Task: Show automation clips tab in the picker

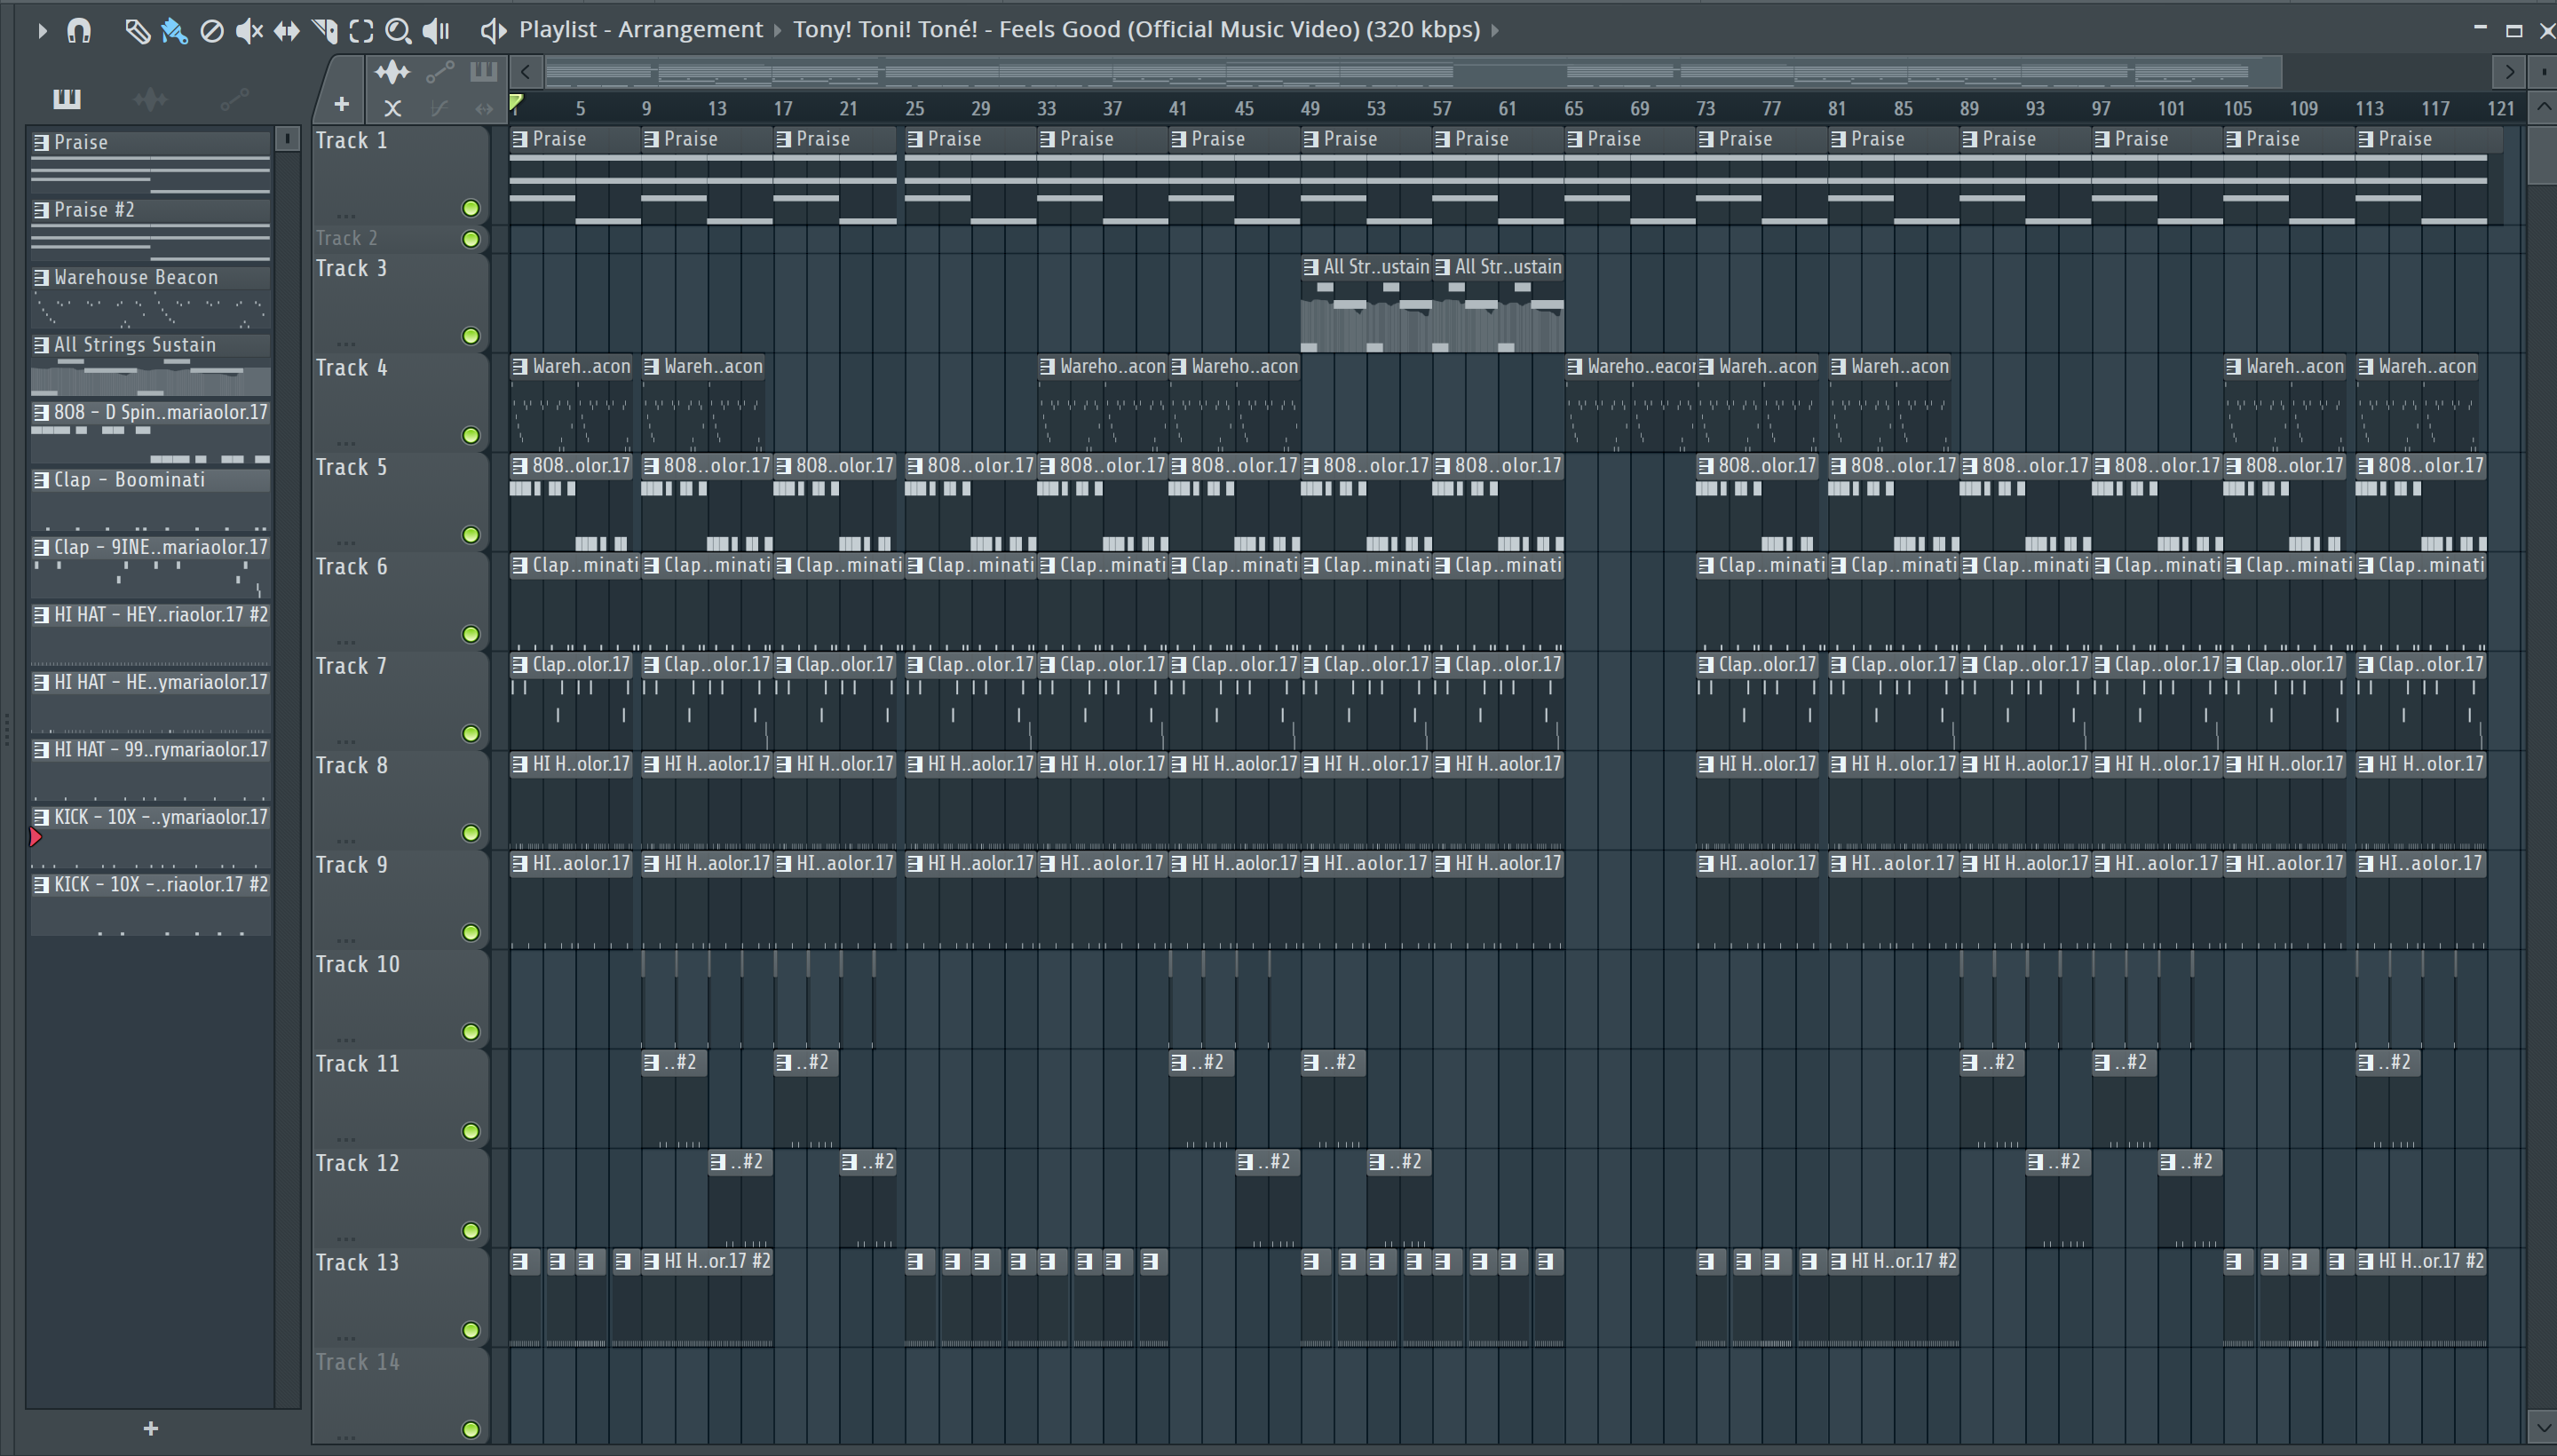Action: [234, 98]
